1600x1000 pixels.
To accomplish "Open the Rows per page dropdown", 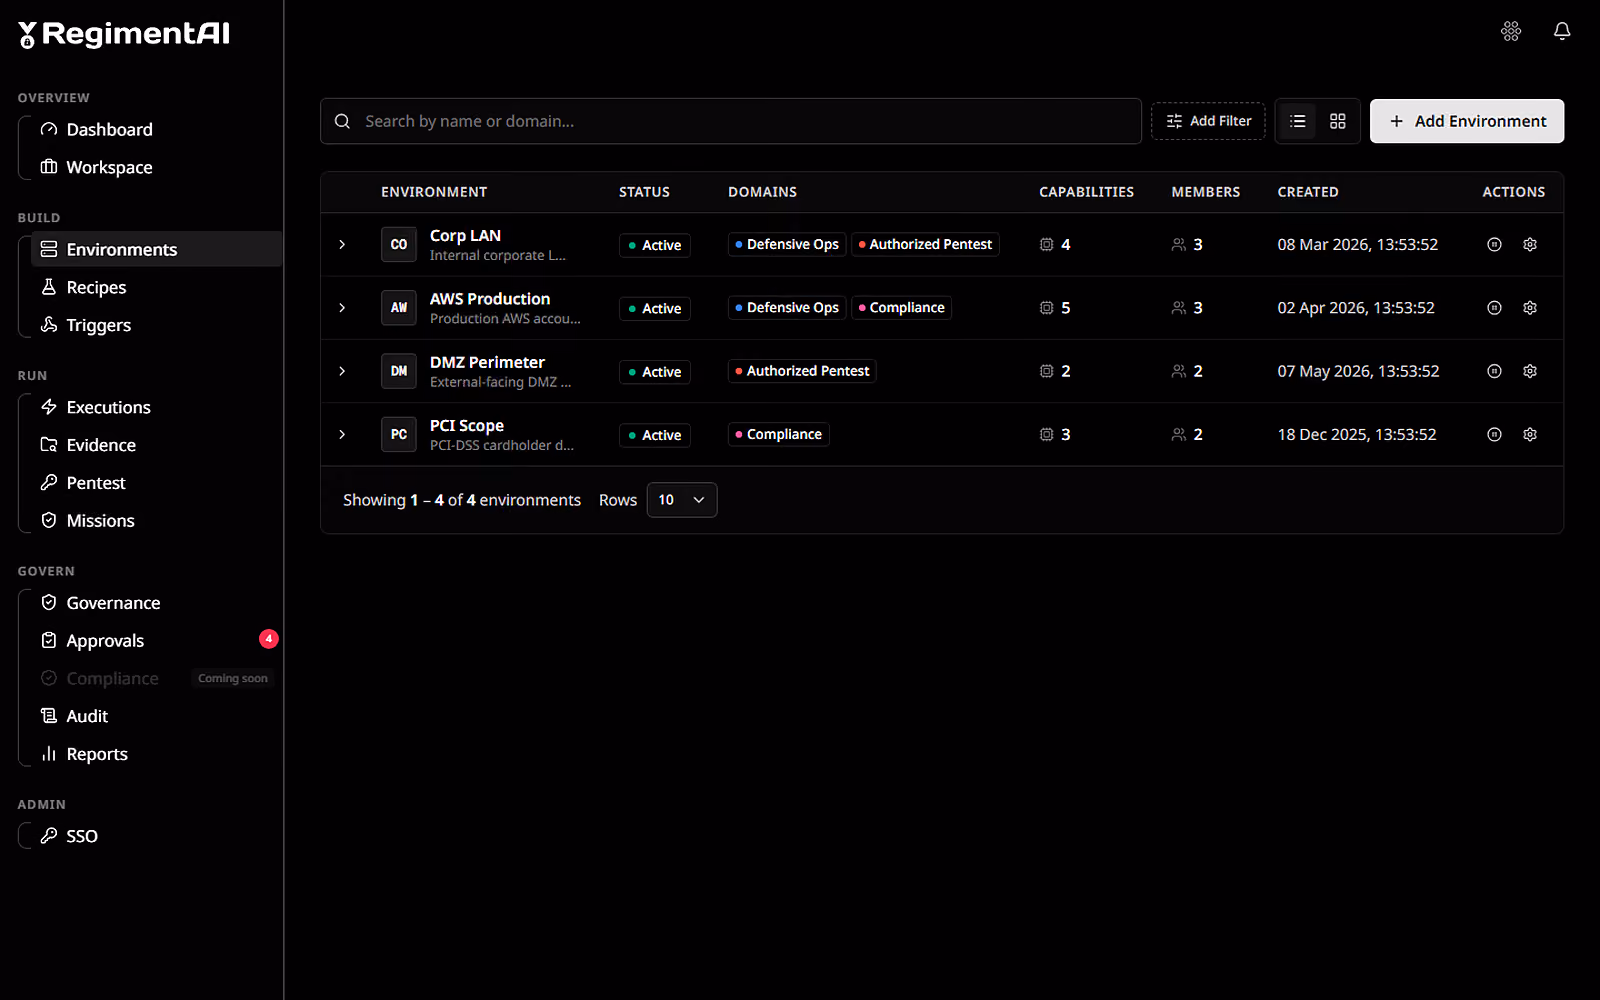I will (x=682, y=500).
